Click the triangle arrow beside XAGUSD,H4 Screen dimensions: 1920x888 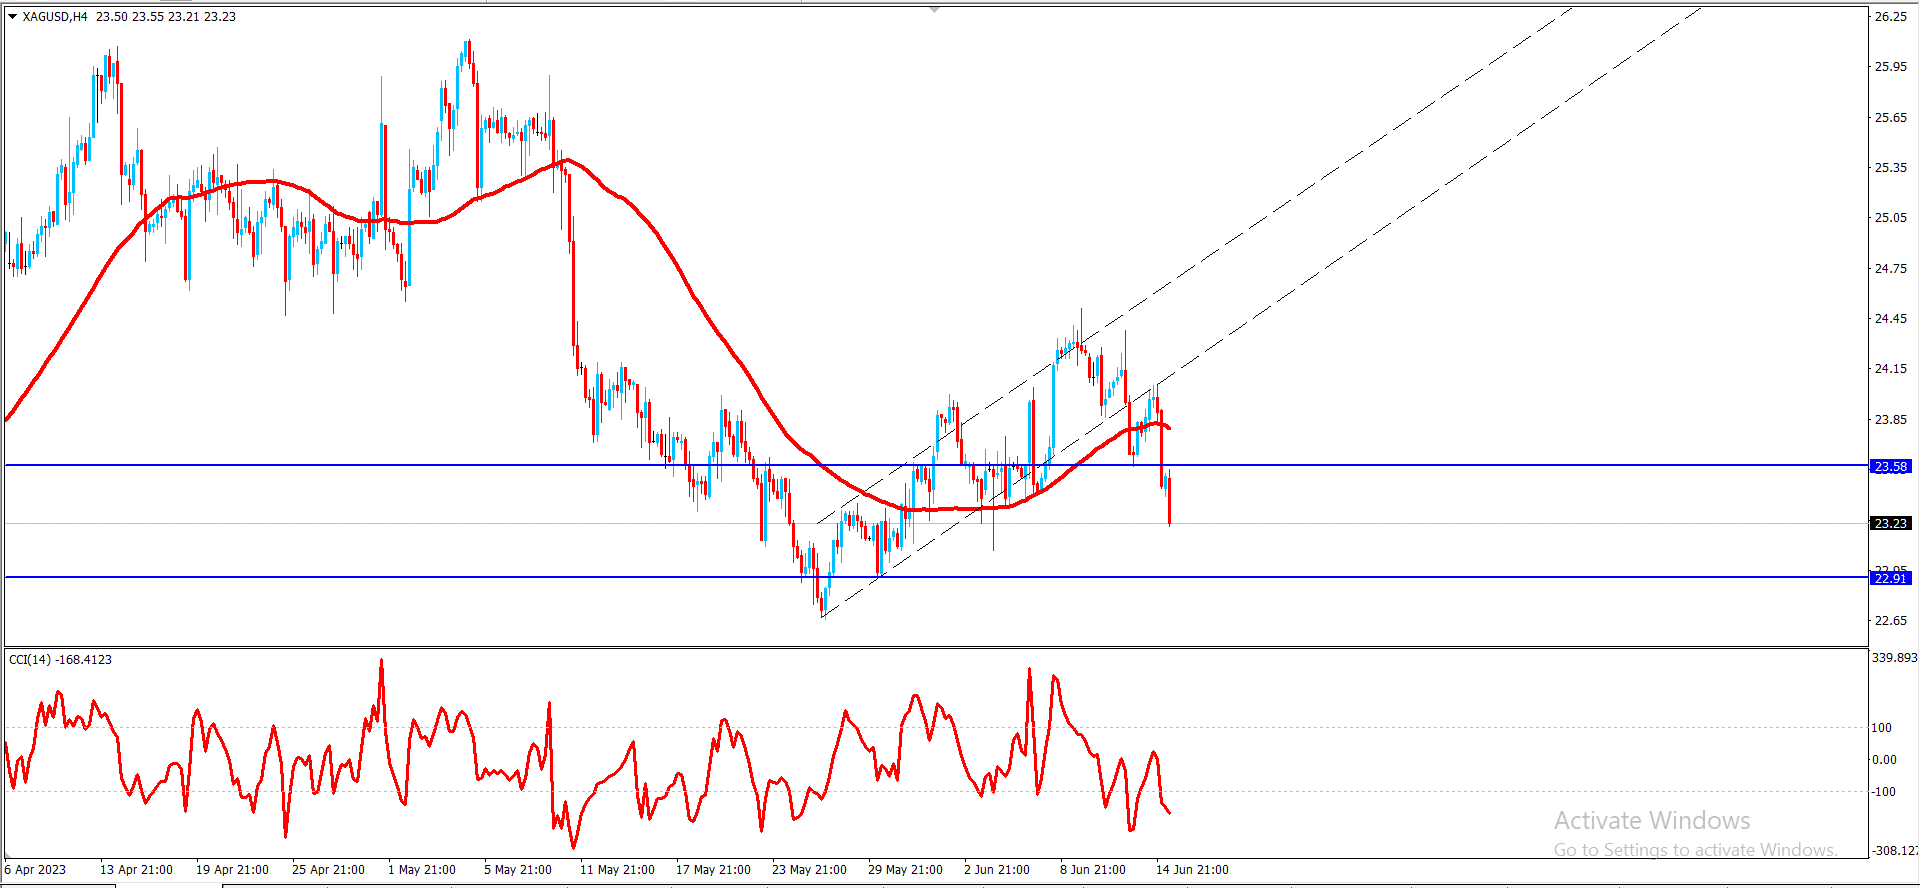(13, 16)
